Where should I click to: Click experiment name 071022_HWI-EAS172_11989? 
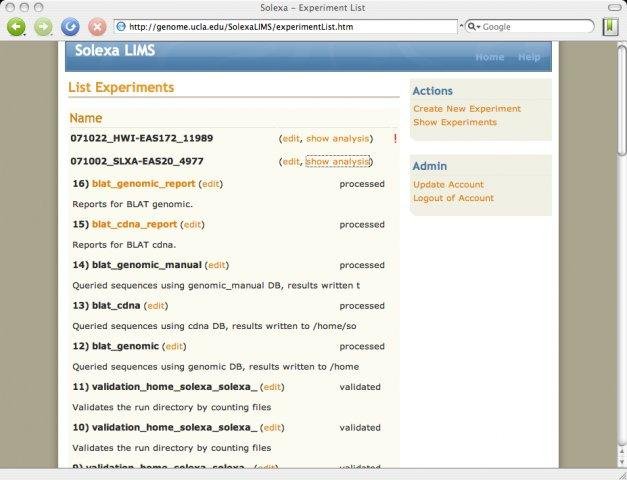[x=142, y=138]
